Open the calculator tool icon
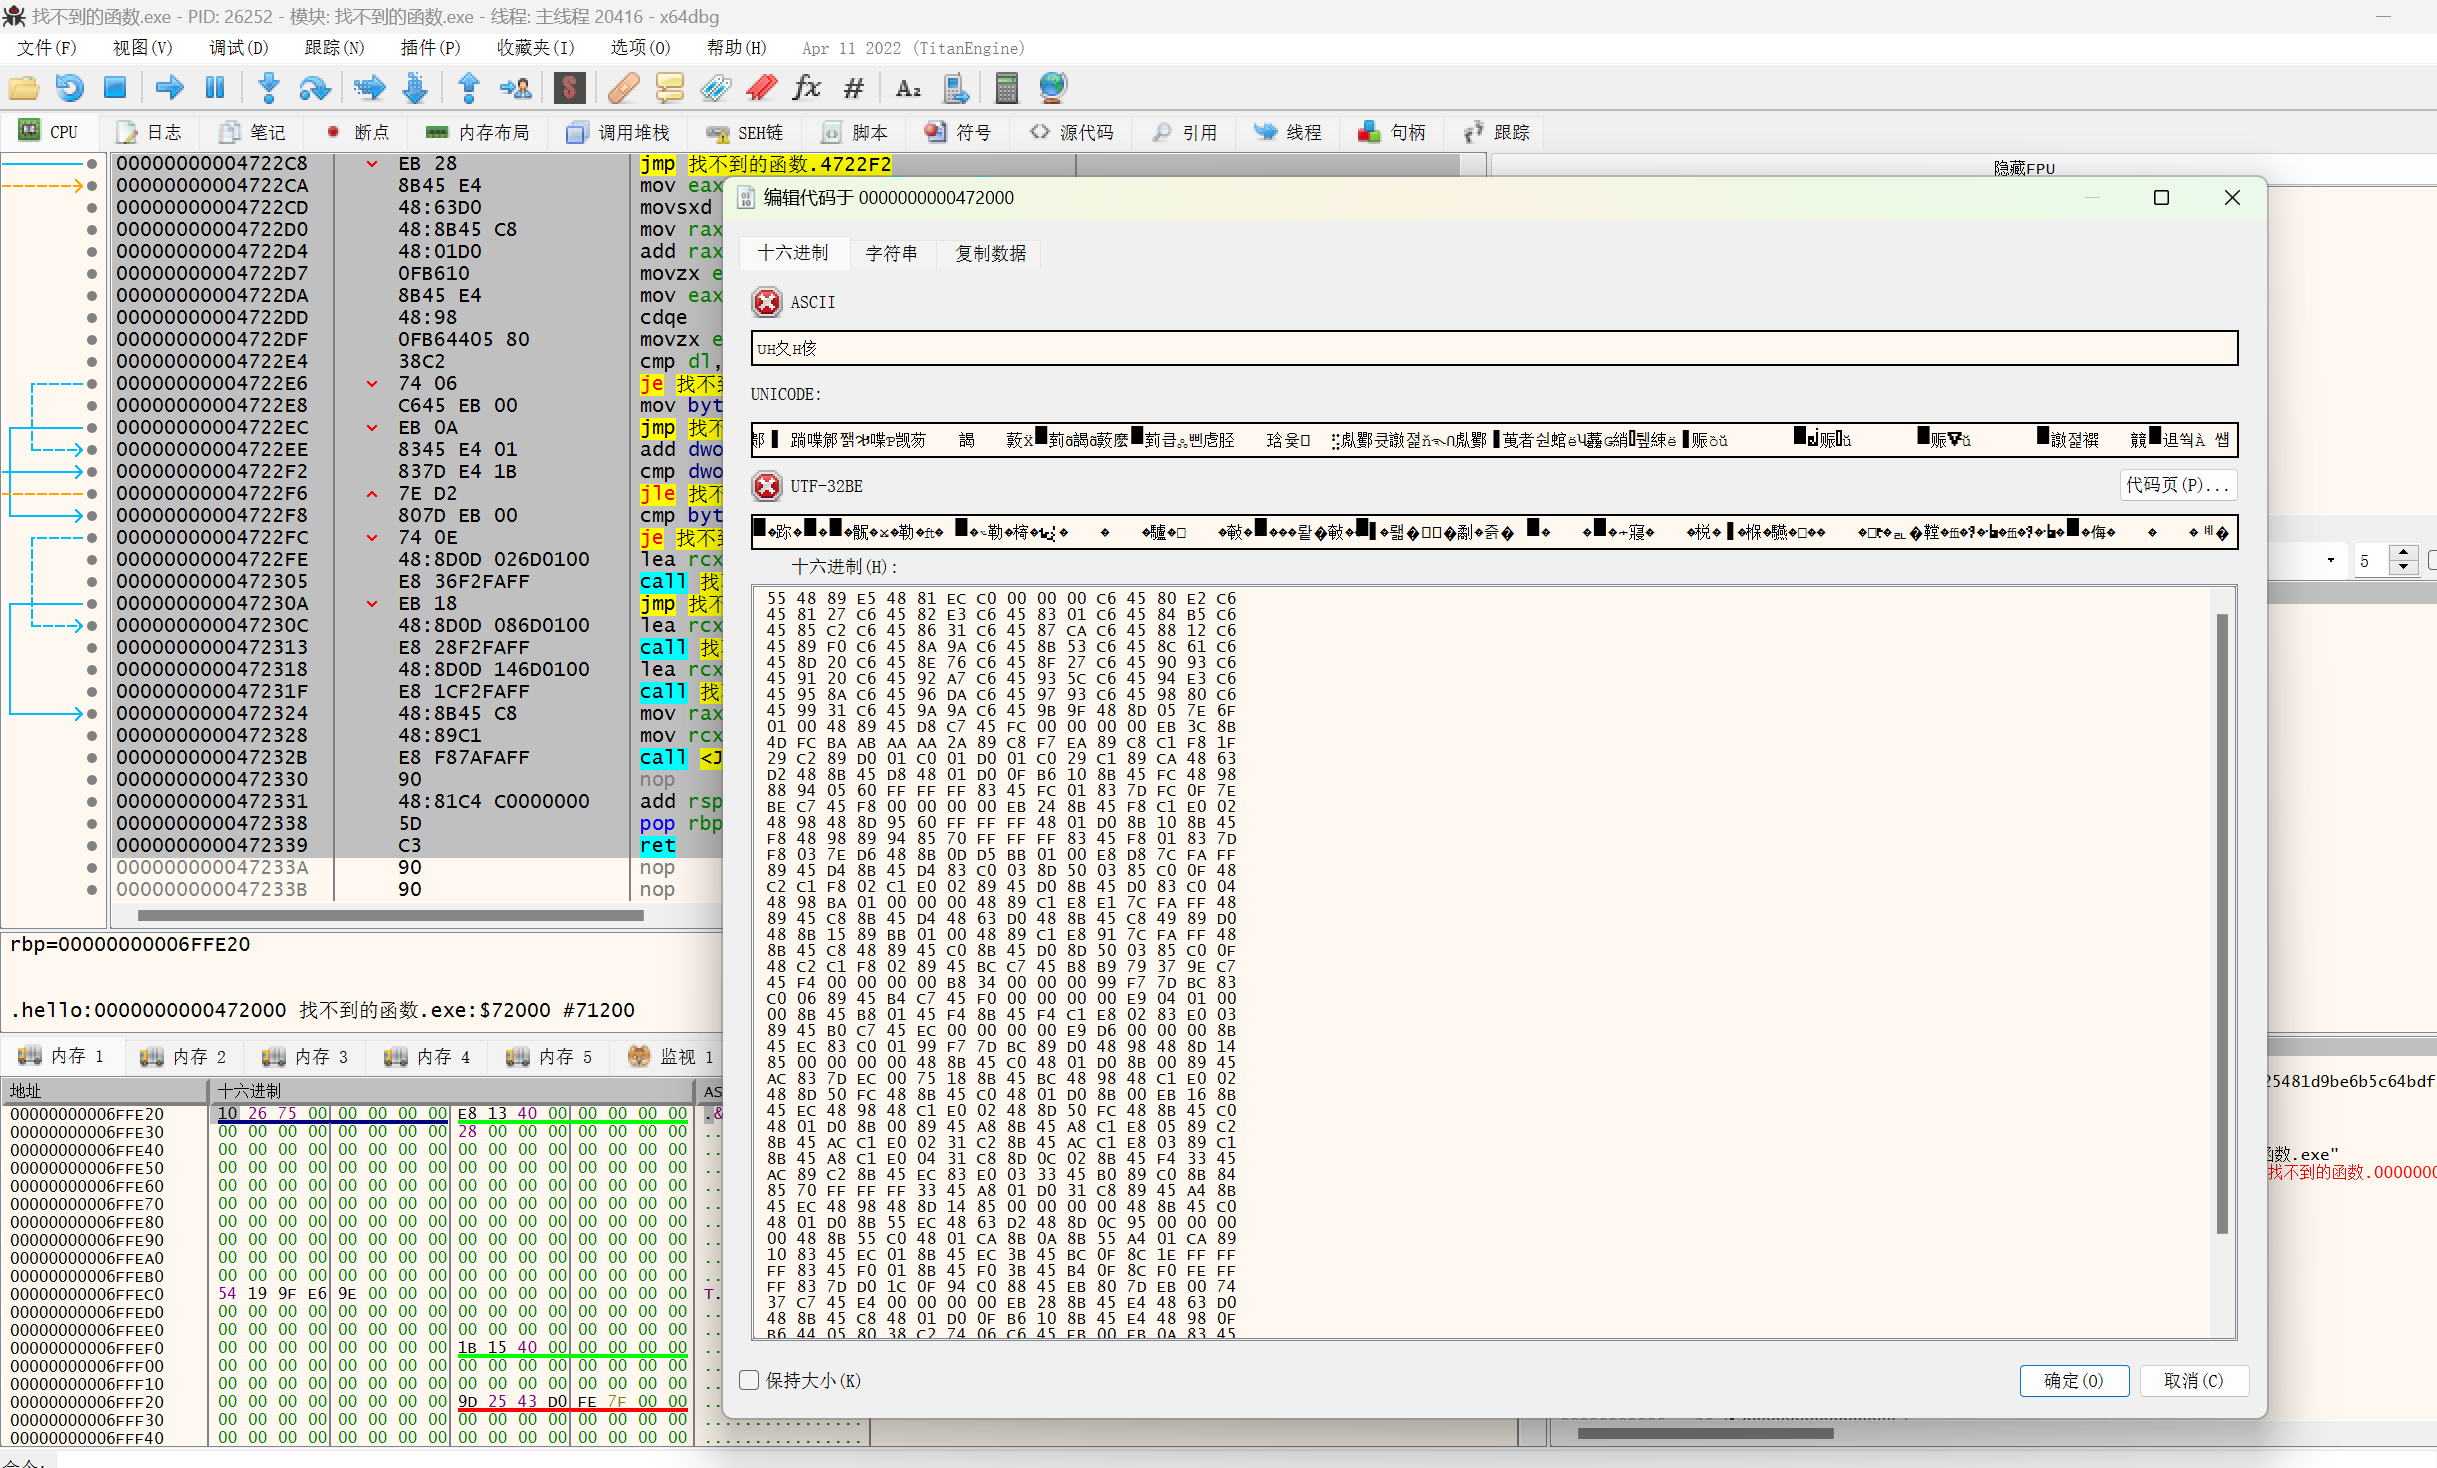2437x1468 pixels. pyautogui.click(x=1005, y=88)
